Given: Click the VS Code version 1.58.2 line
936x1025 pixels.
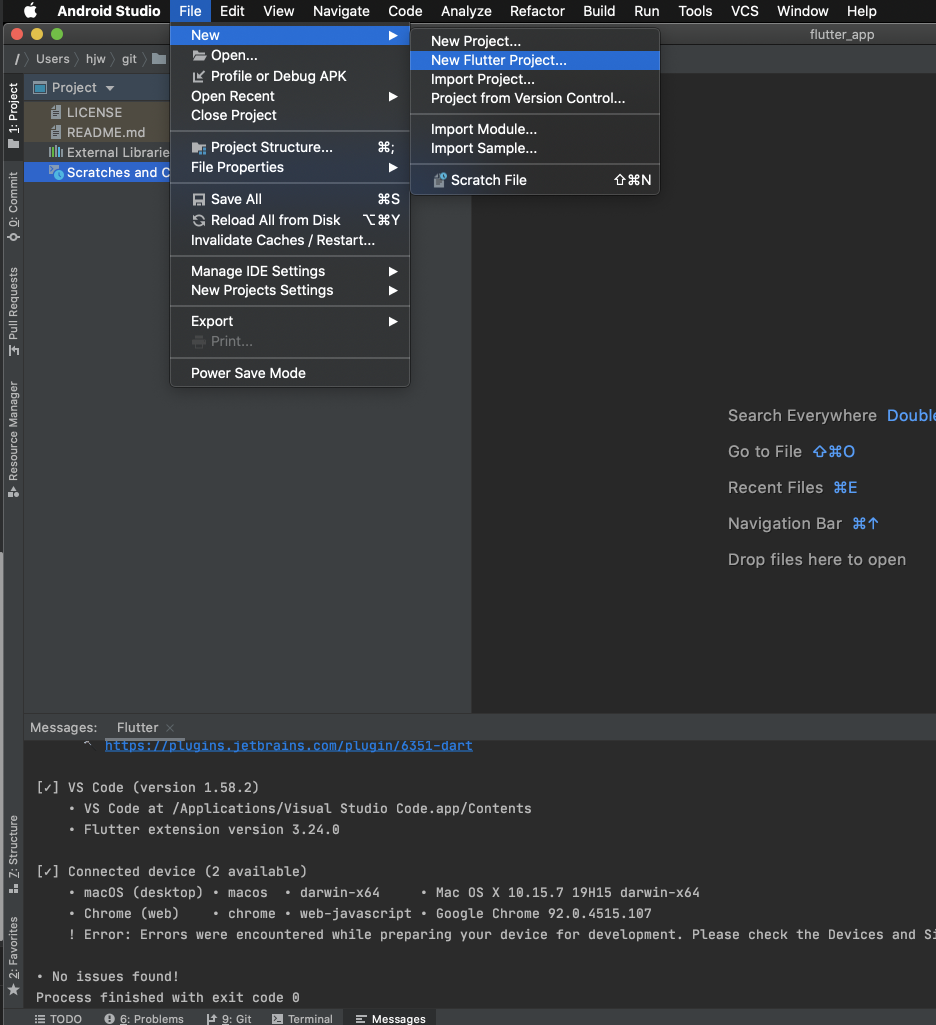Looking at the screenshot, I should tap(148, 788).
